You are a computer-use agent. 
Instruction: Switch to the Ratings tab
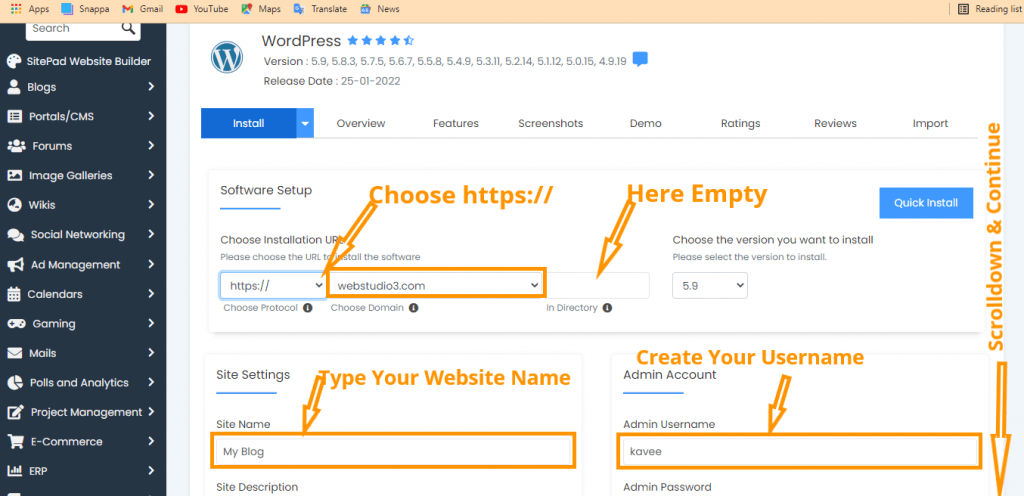pos(741,123)
